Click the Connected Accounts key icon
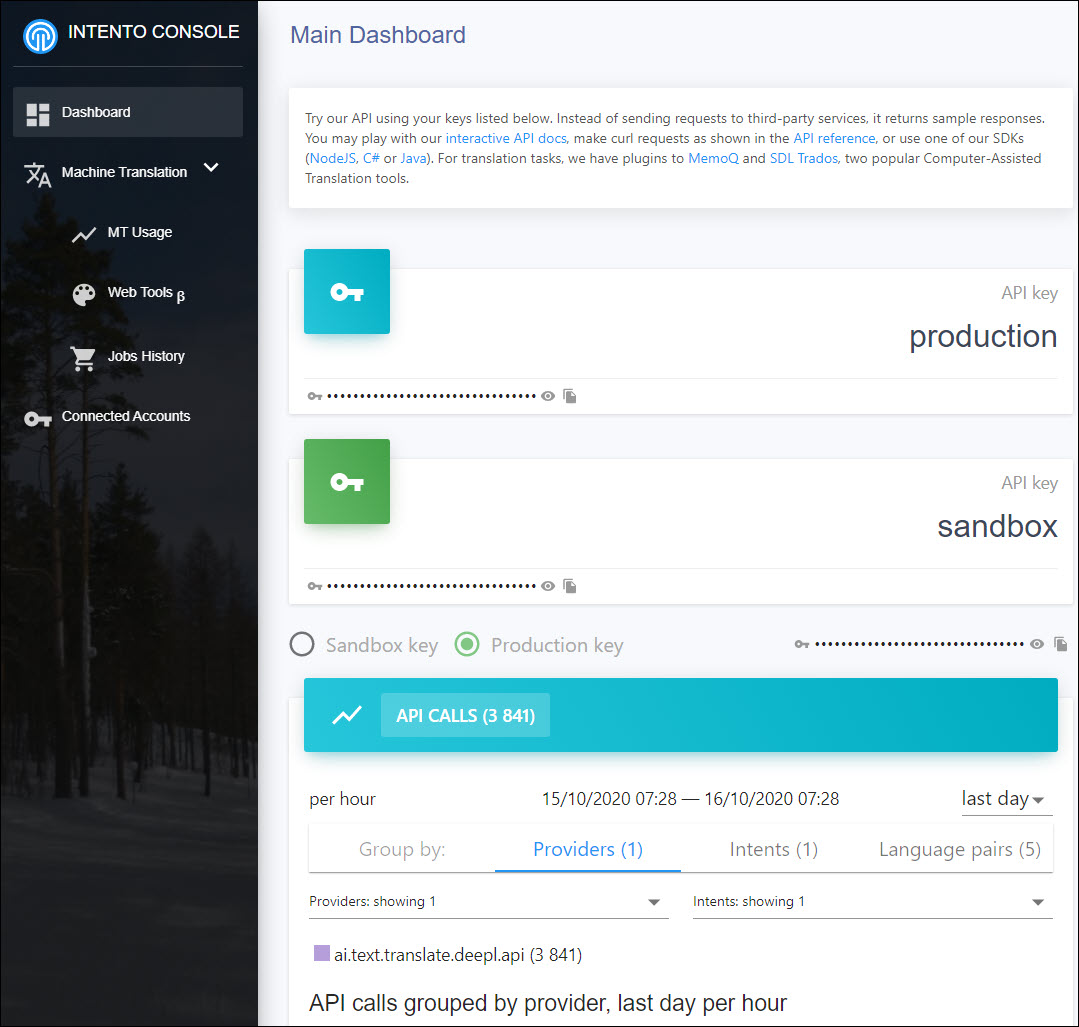The width and height of the screenshot is (1079, 1027). (38, 418)
